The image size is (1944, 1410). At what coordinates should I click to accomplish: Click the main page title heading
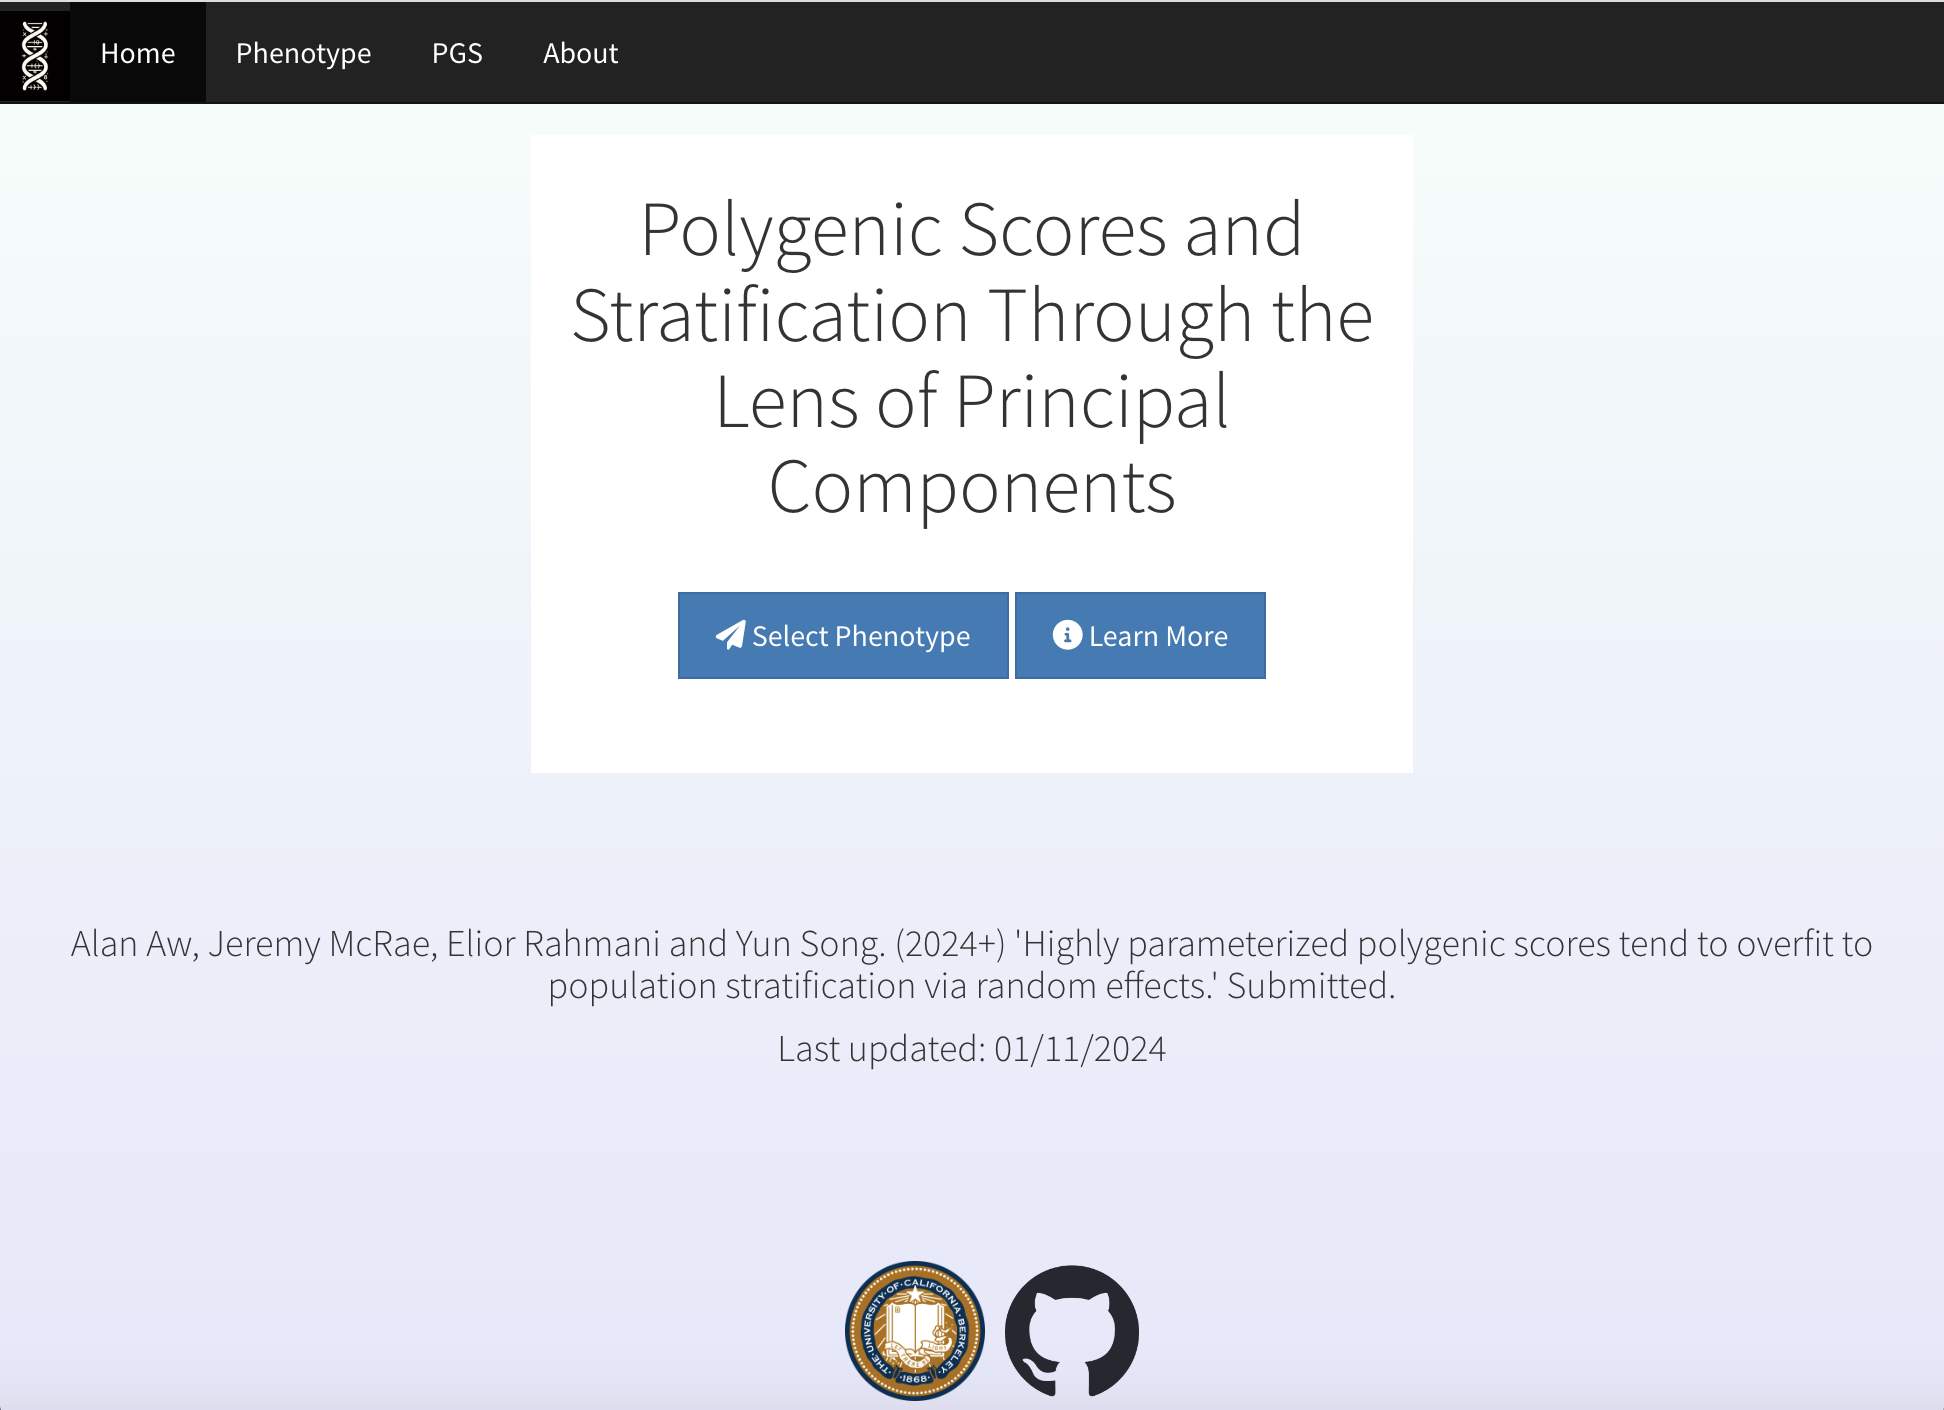(x=971, y=357)
